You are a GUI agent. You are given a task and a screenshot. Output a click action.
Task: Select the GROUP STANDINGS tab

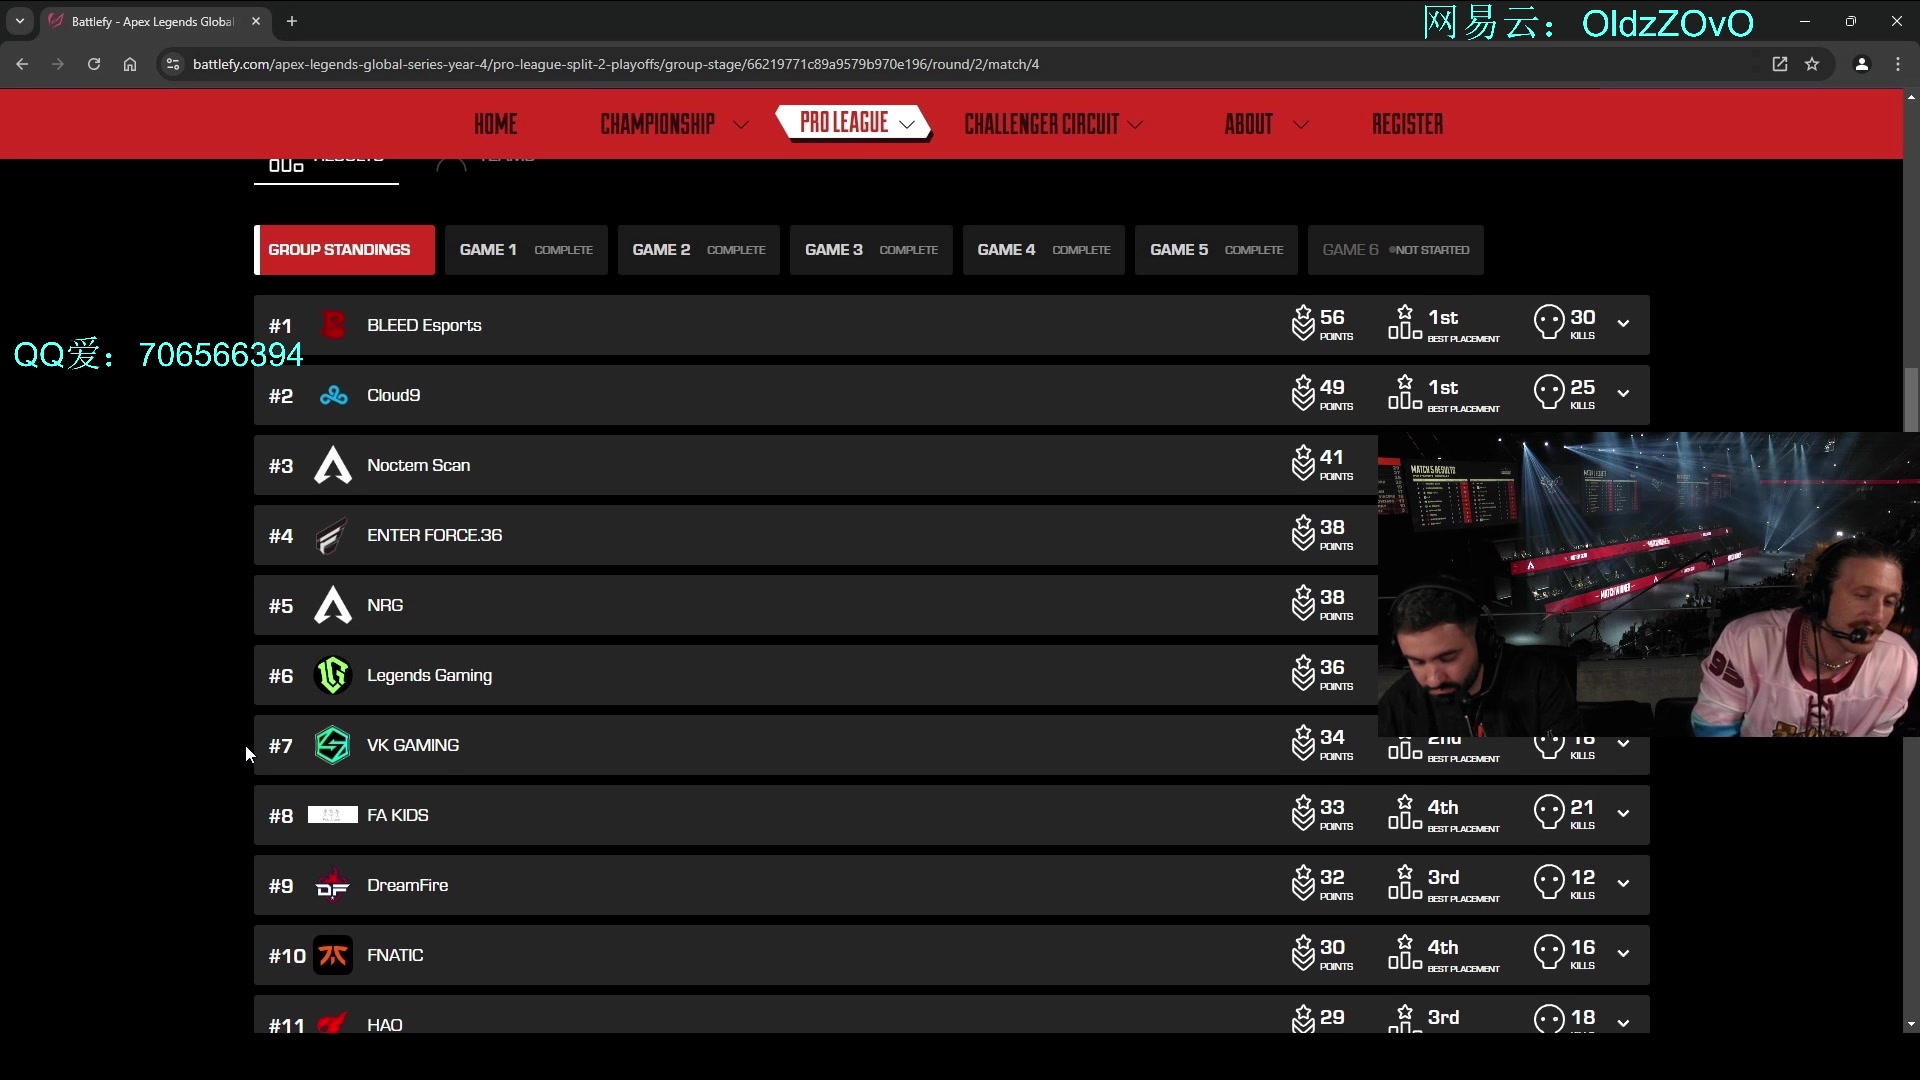point(340,251)
